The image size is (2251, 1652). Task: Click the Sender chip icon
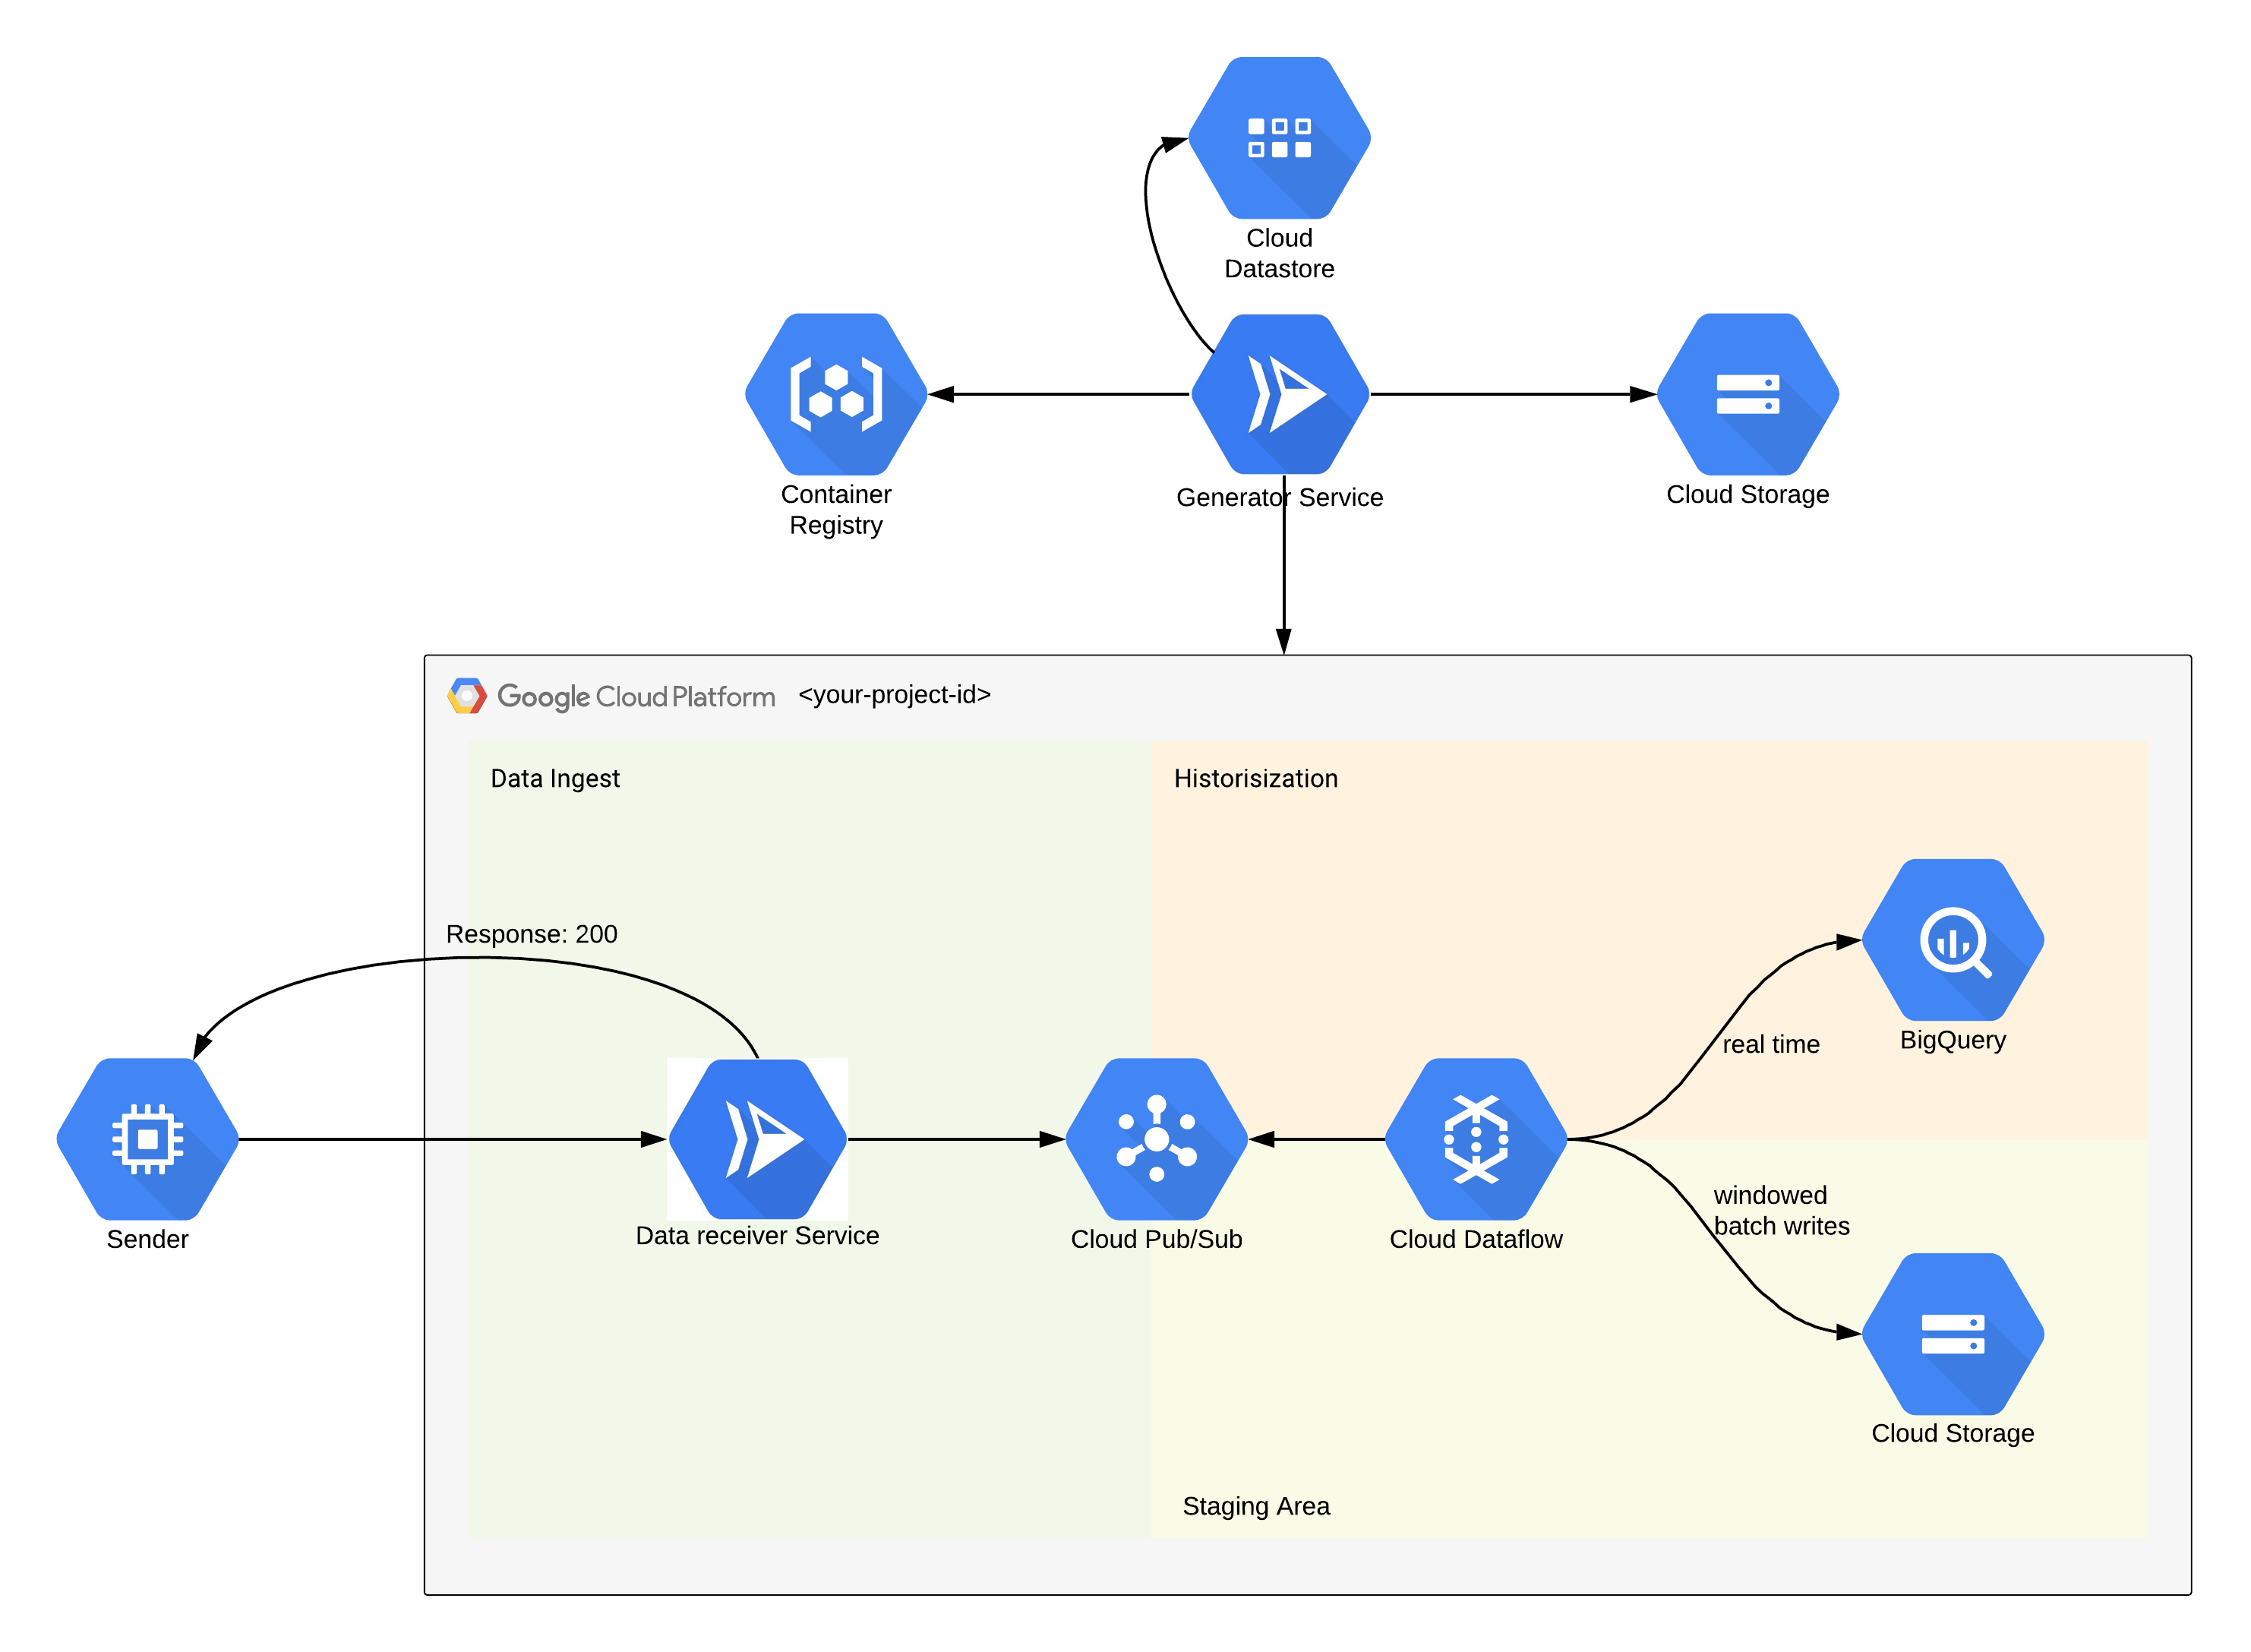point(148,1139)
